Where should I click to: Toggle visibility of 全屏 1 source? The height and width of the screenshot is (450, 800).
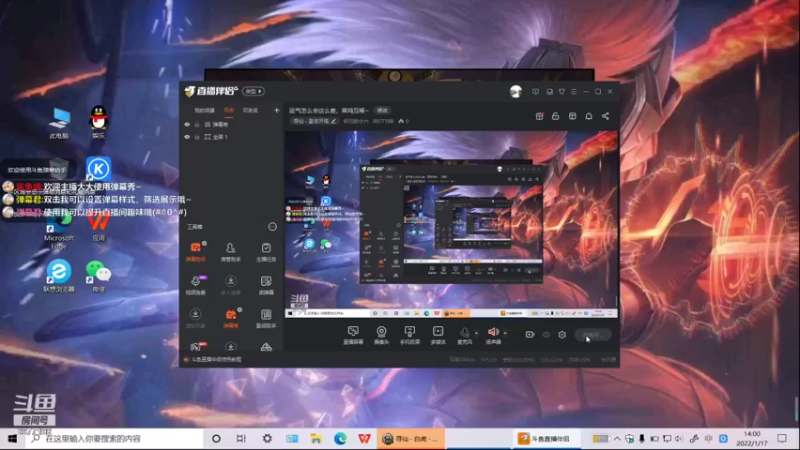187,137
